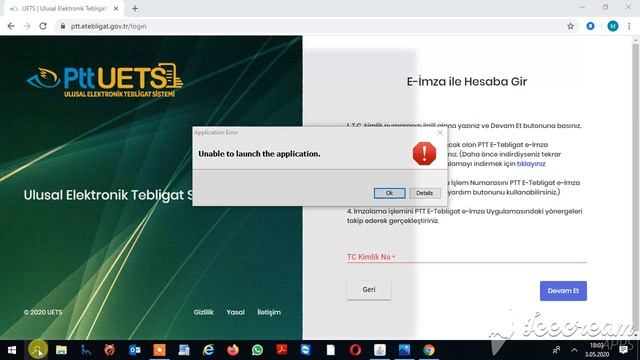
Task: Go back in browser history
Action: click(11, 26)
